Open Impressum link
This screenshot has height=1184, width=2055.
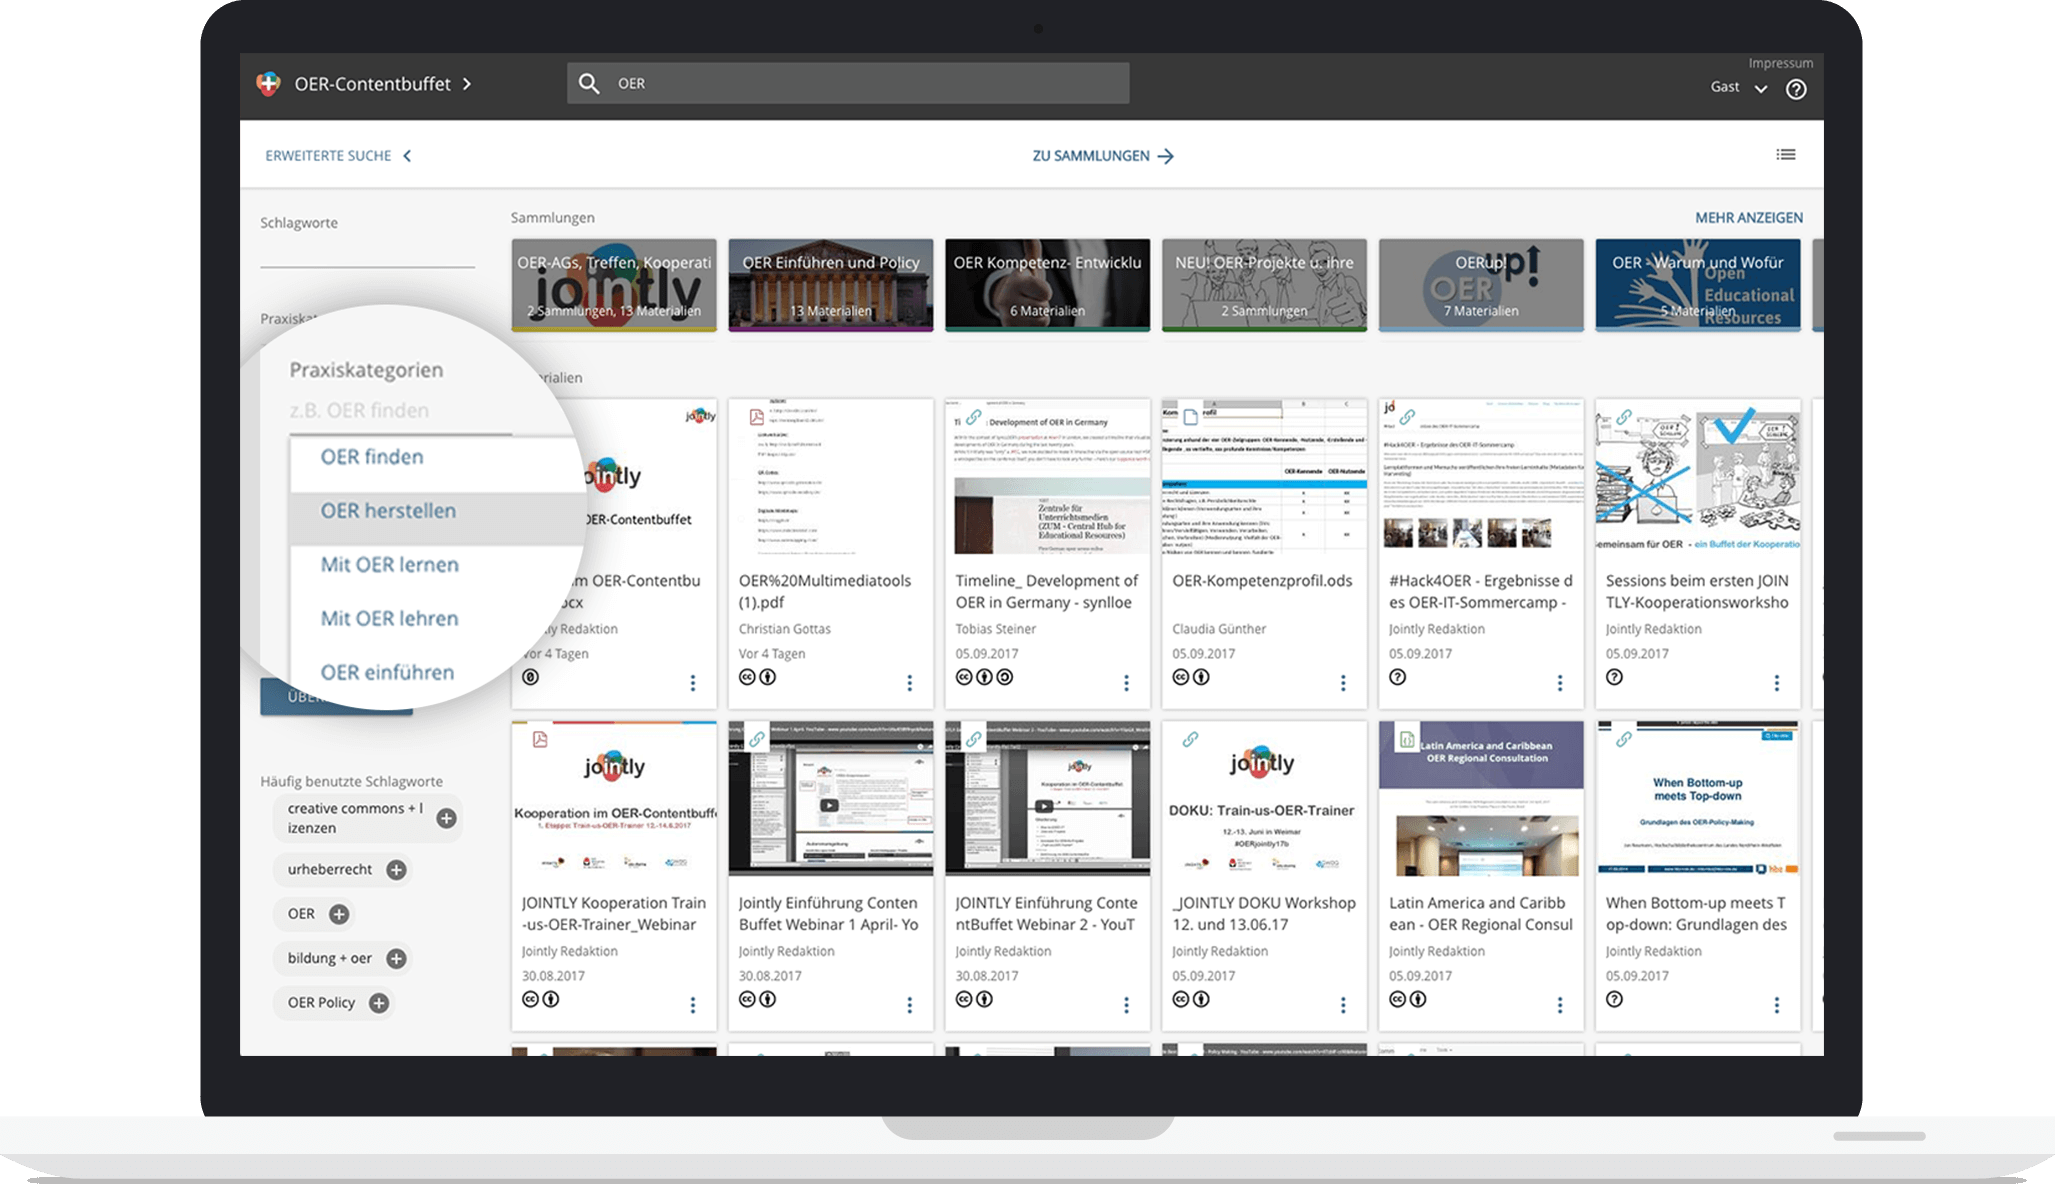(1780, 63)
